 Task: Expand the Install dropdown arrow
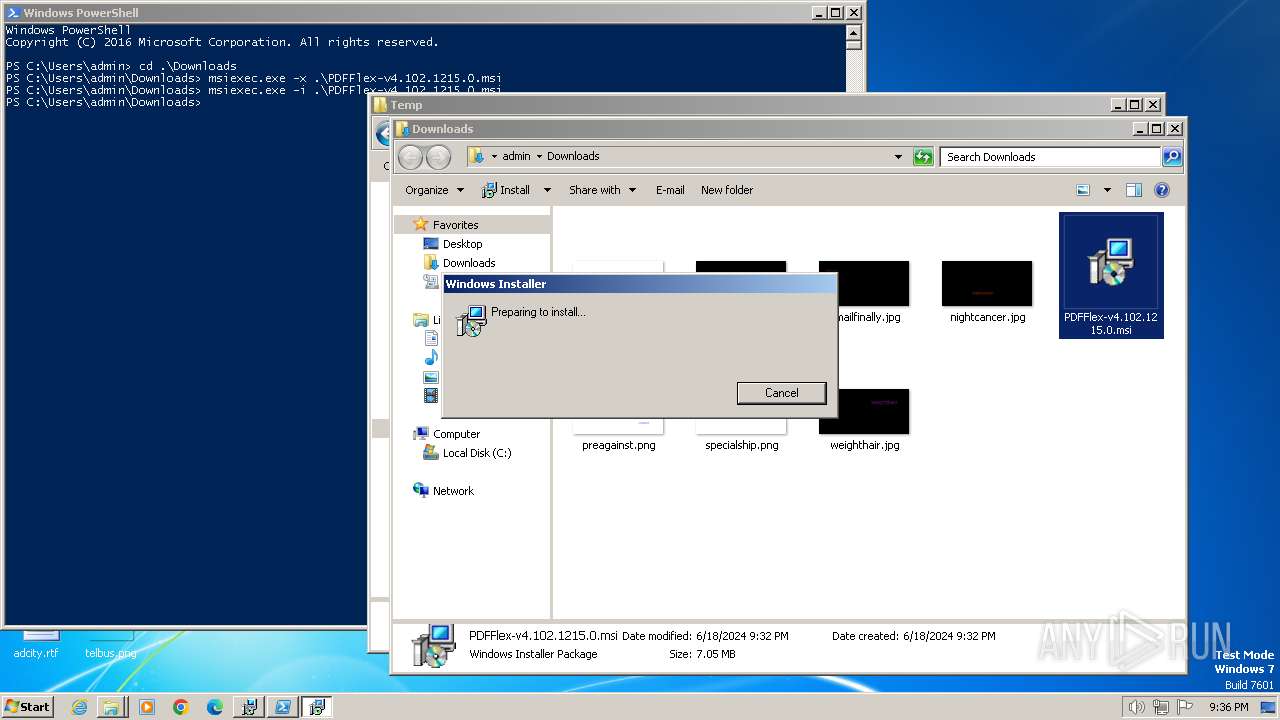tap(547, 190)
